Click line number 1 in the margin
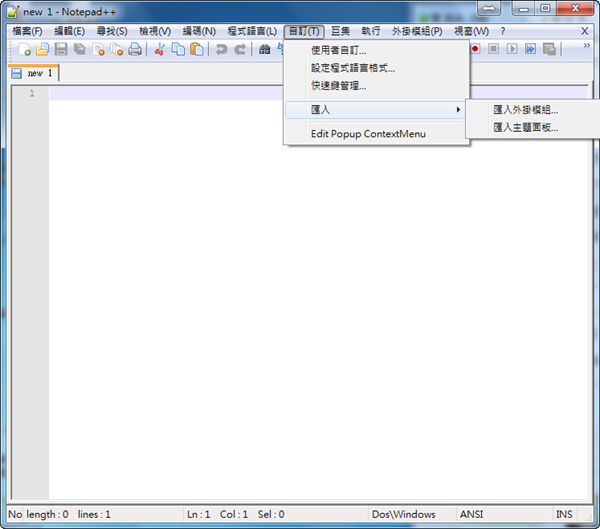600x529 pixels. tap(32, 93)
